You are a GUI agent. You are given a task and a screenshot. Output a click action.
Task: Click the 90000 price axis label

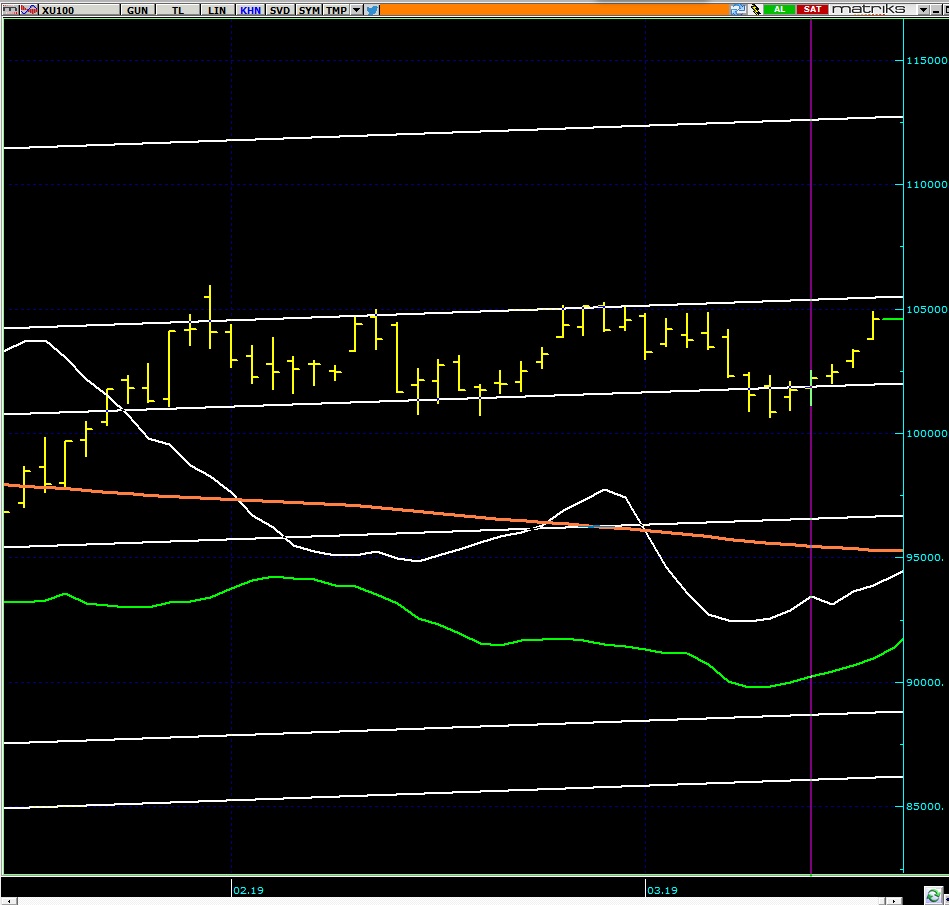coord(924,682)
